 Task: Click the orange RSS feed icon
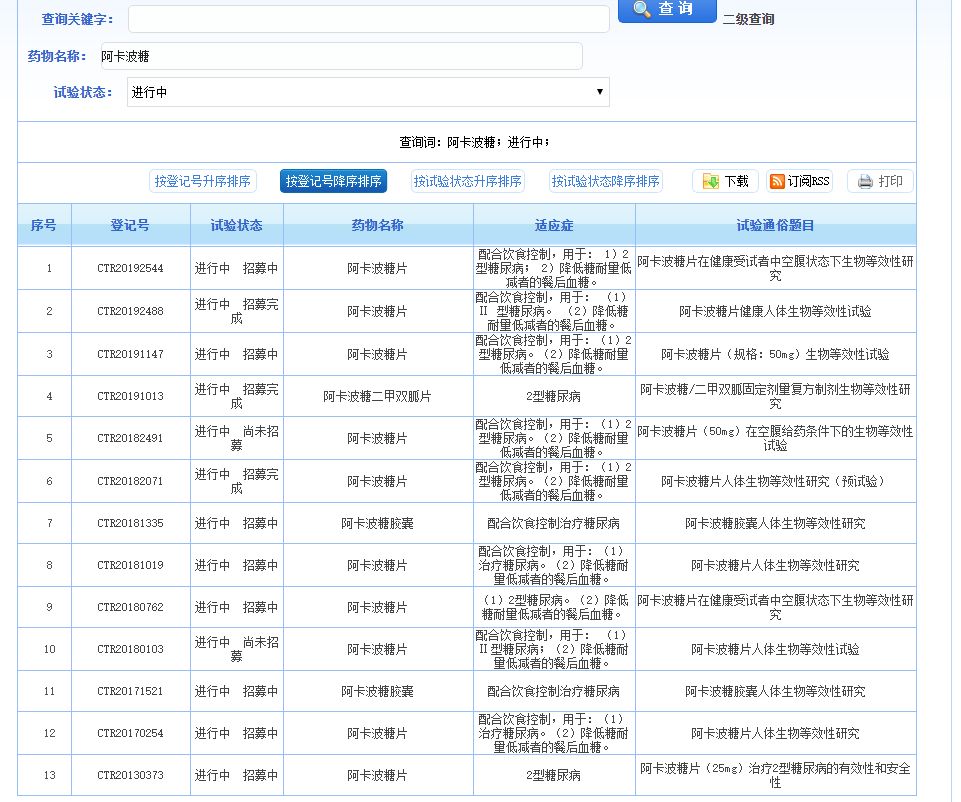[x=777, y=181]
